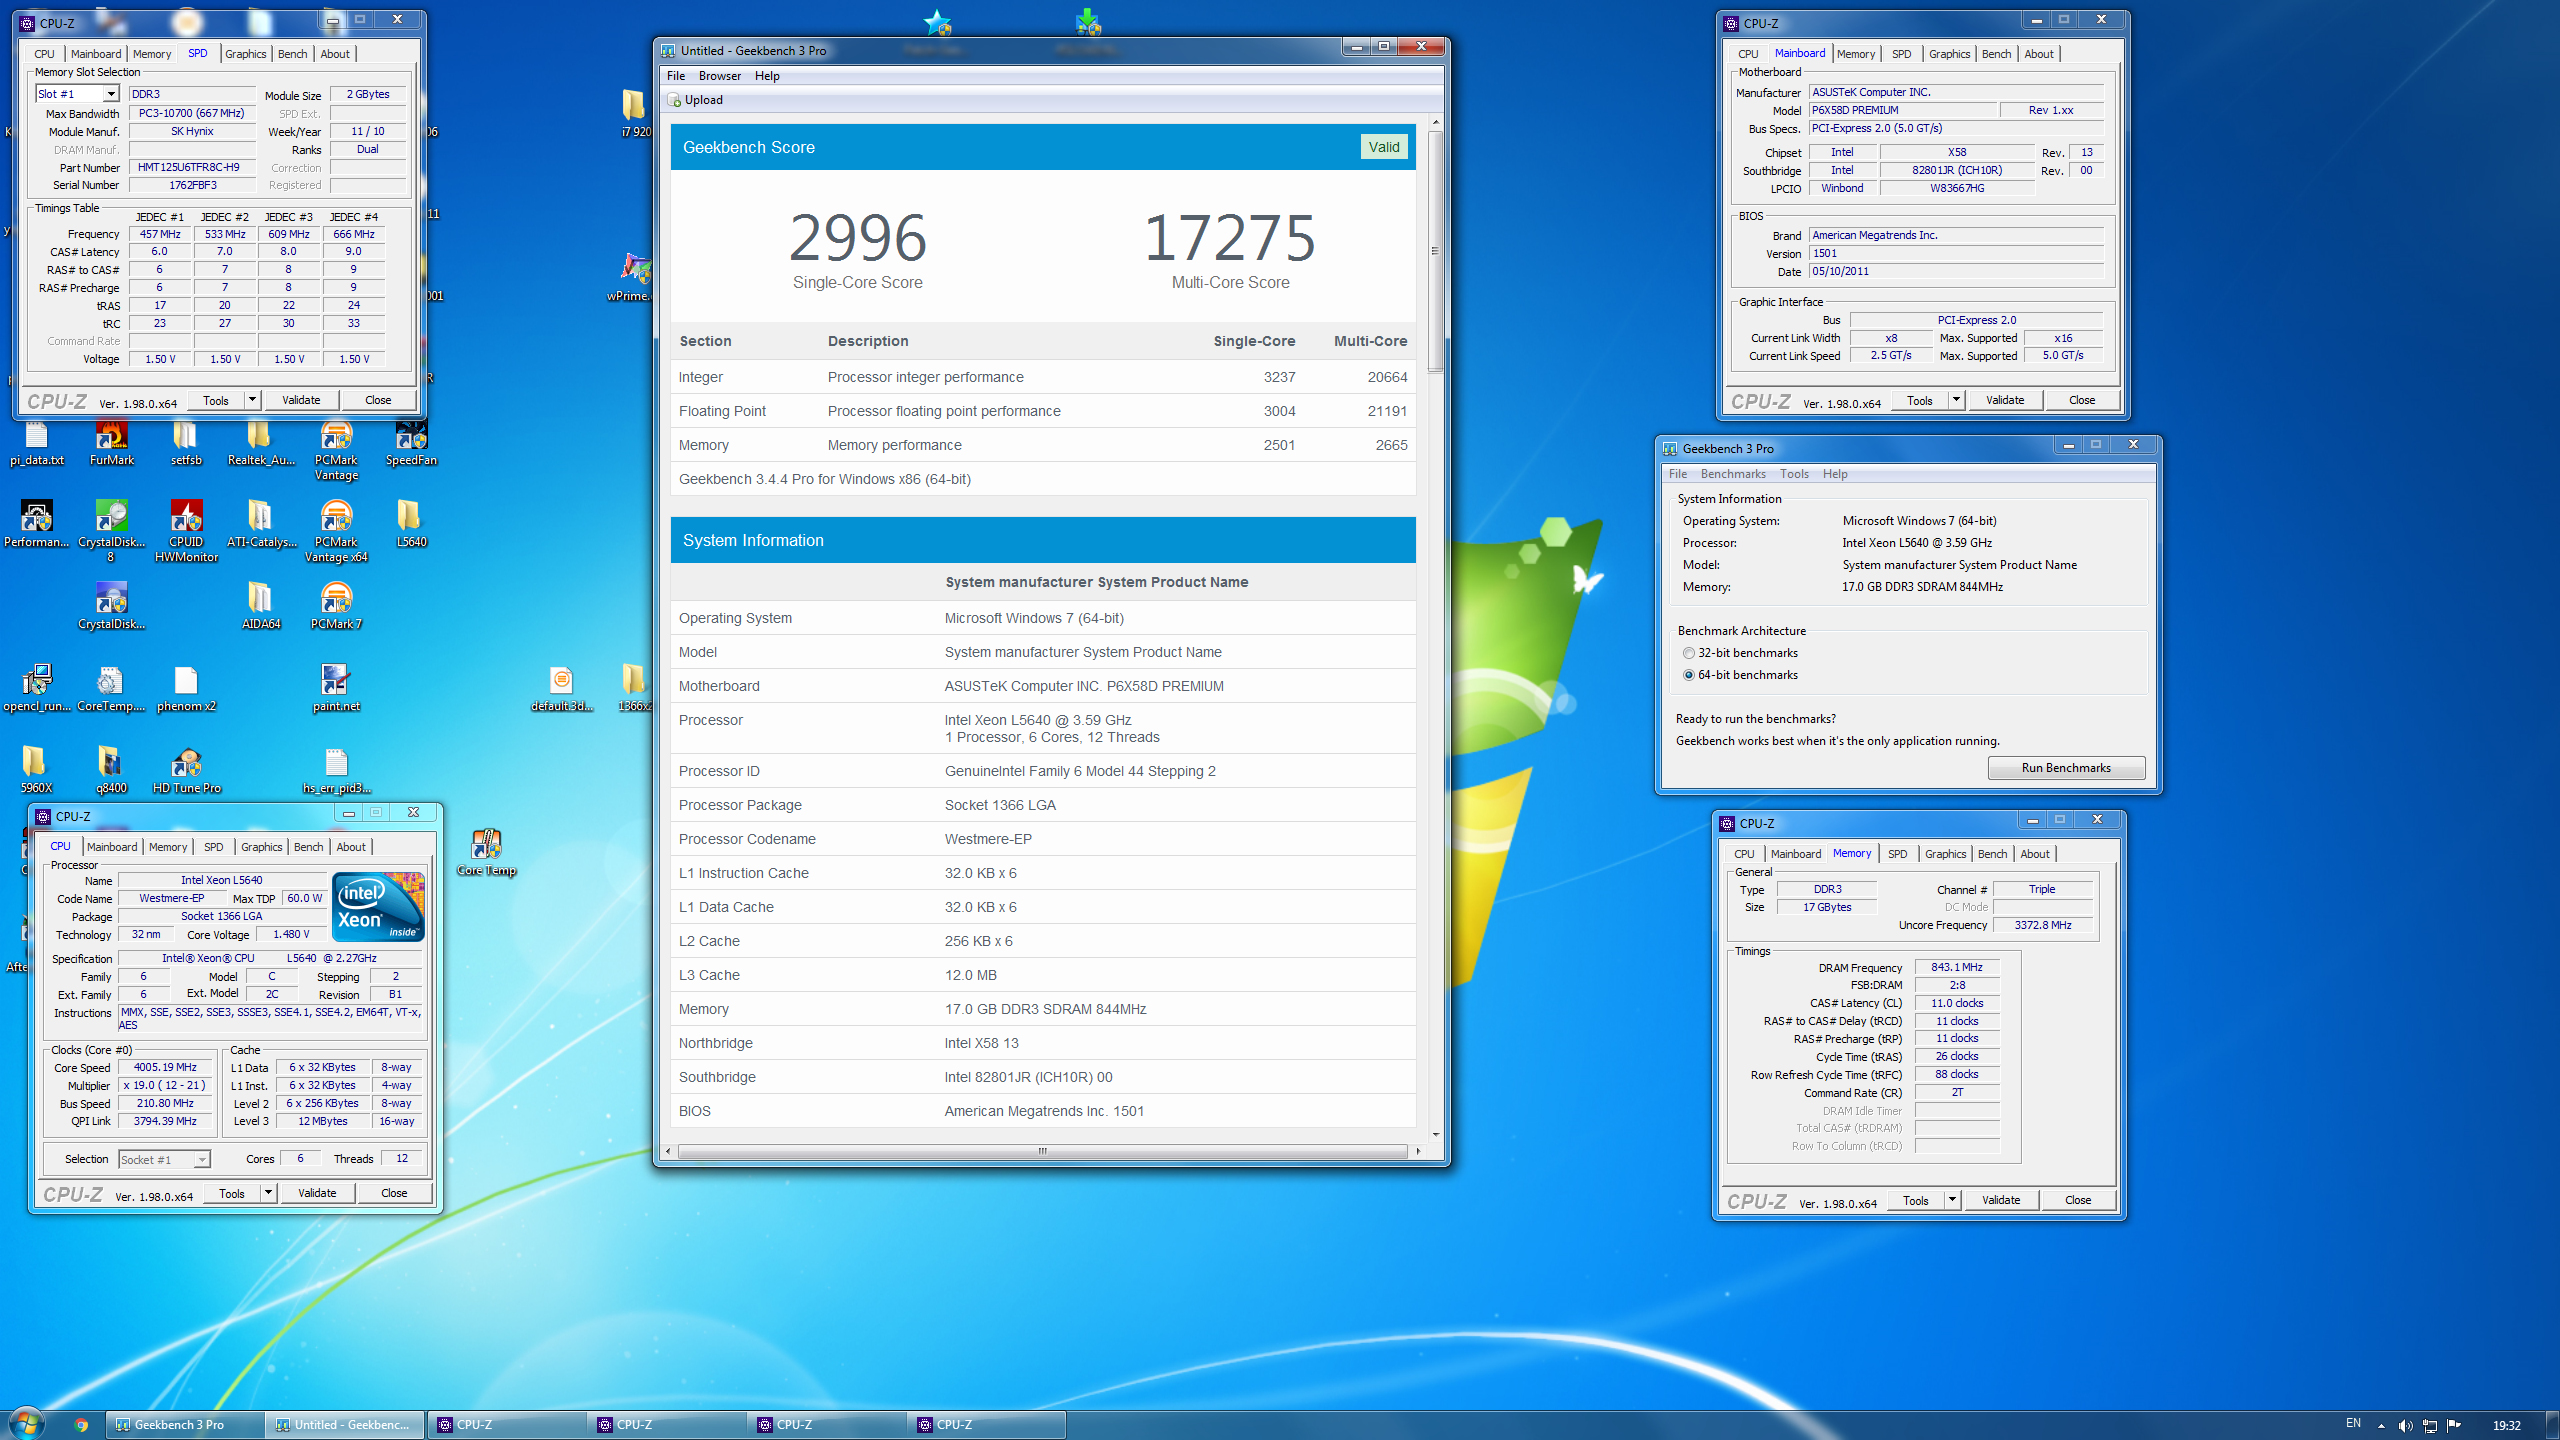Click Geekbench results vertical scrollbar thumb
2560x1440 pixels.
(1435, 251)
